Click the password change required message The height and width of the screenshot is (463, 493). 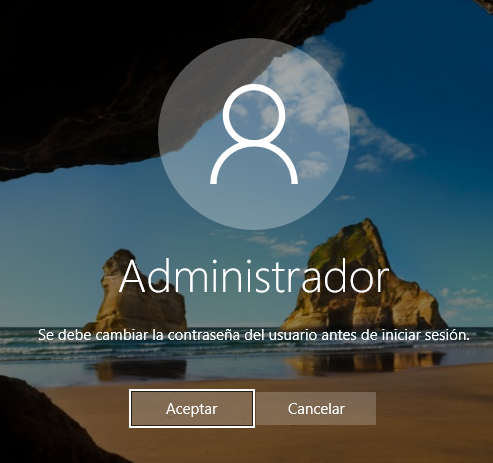click(254, 335)
